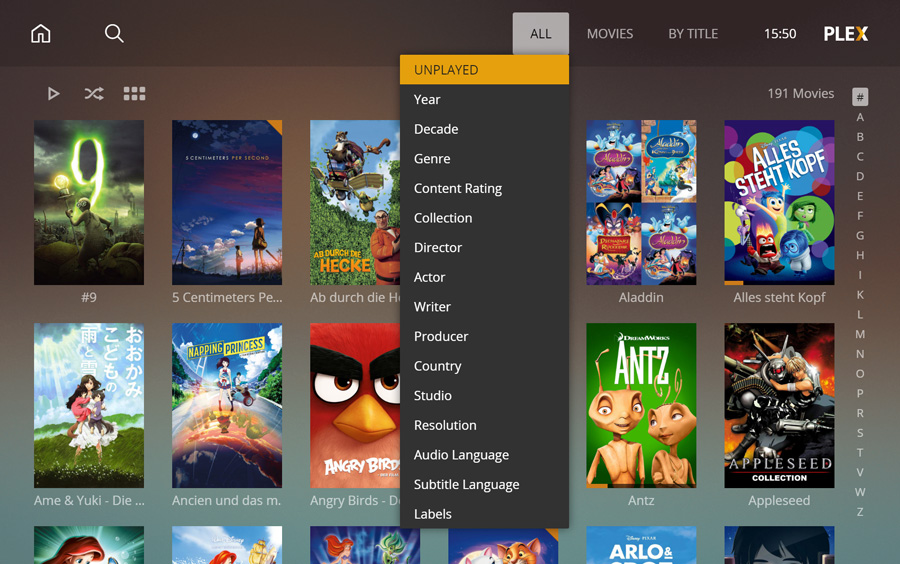Image resolution: width=900 pixels, height=564 pixels.
Task: Click the PLEX logo
Action: tap(845, 34)
